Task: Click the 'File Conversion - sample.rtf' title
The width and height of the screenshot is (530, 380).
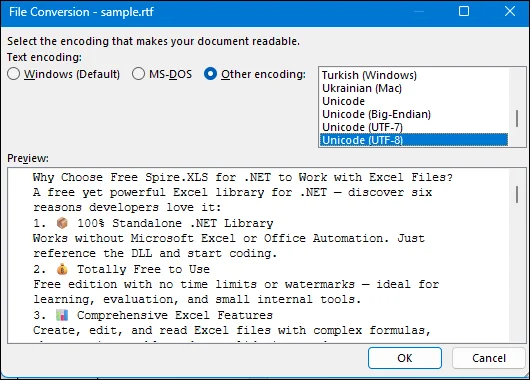Action: [81, 12]
